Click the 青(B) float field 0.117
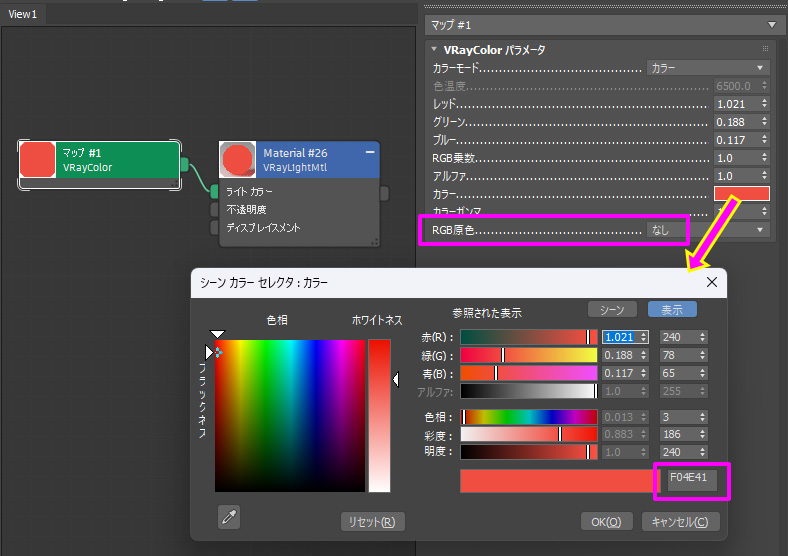Image resolution: width=788 pixels, height=556 pixels. pyautogui.click(x=621, y=373)
